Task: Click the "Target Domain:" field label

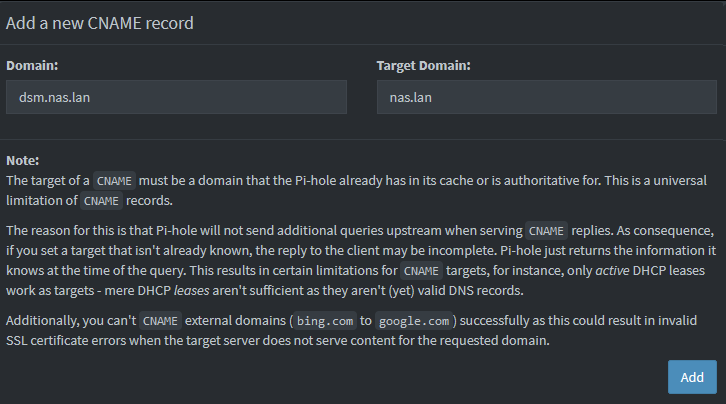Action: click(x=424, y=66)
